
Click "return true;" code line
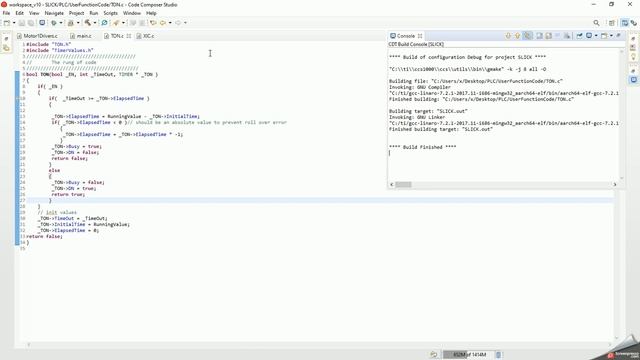pos(68,194)
